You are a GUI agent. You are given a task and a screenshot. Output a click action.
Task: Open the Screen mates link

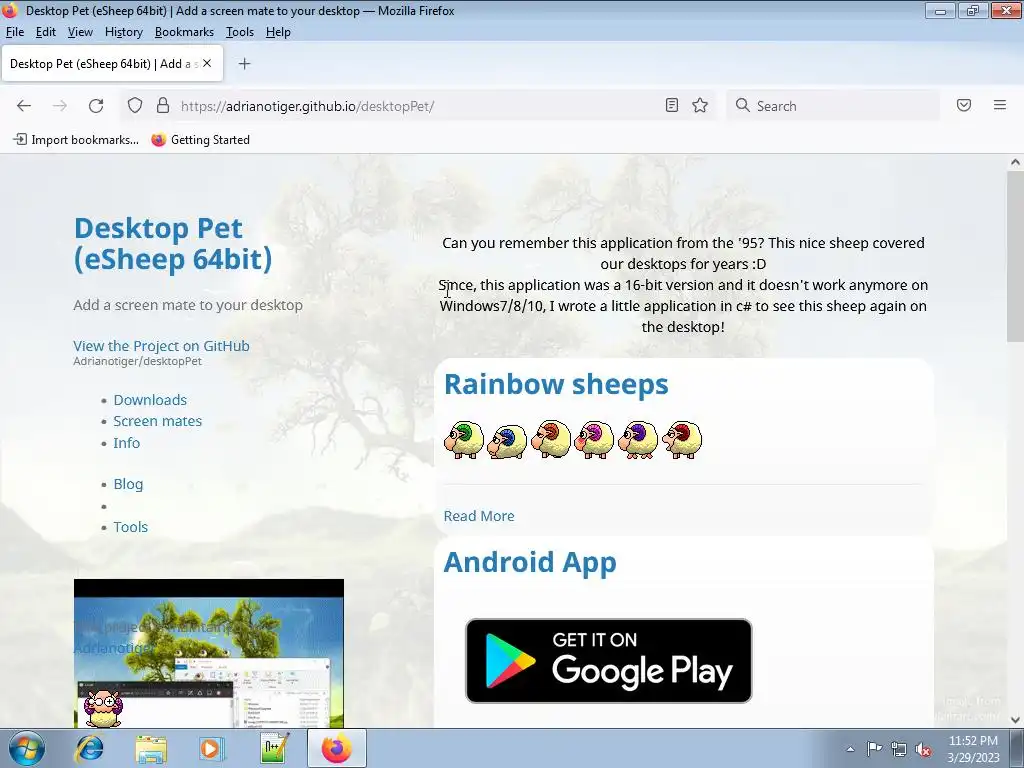pos(157,421)
